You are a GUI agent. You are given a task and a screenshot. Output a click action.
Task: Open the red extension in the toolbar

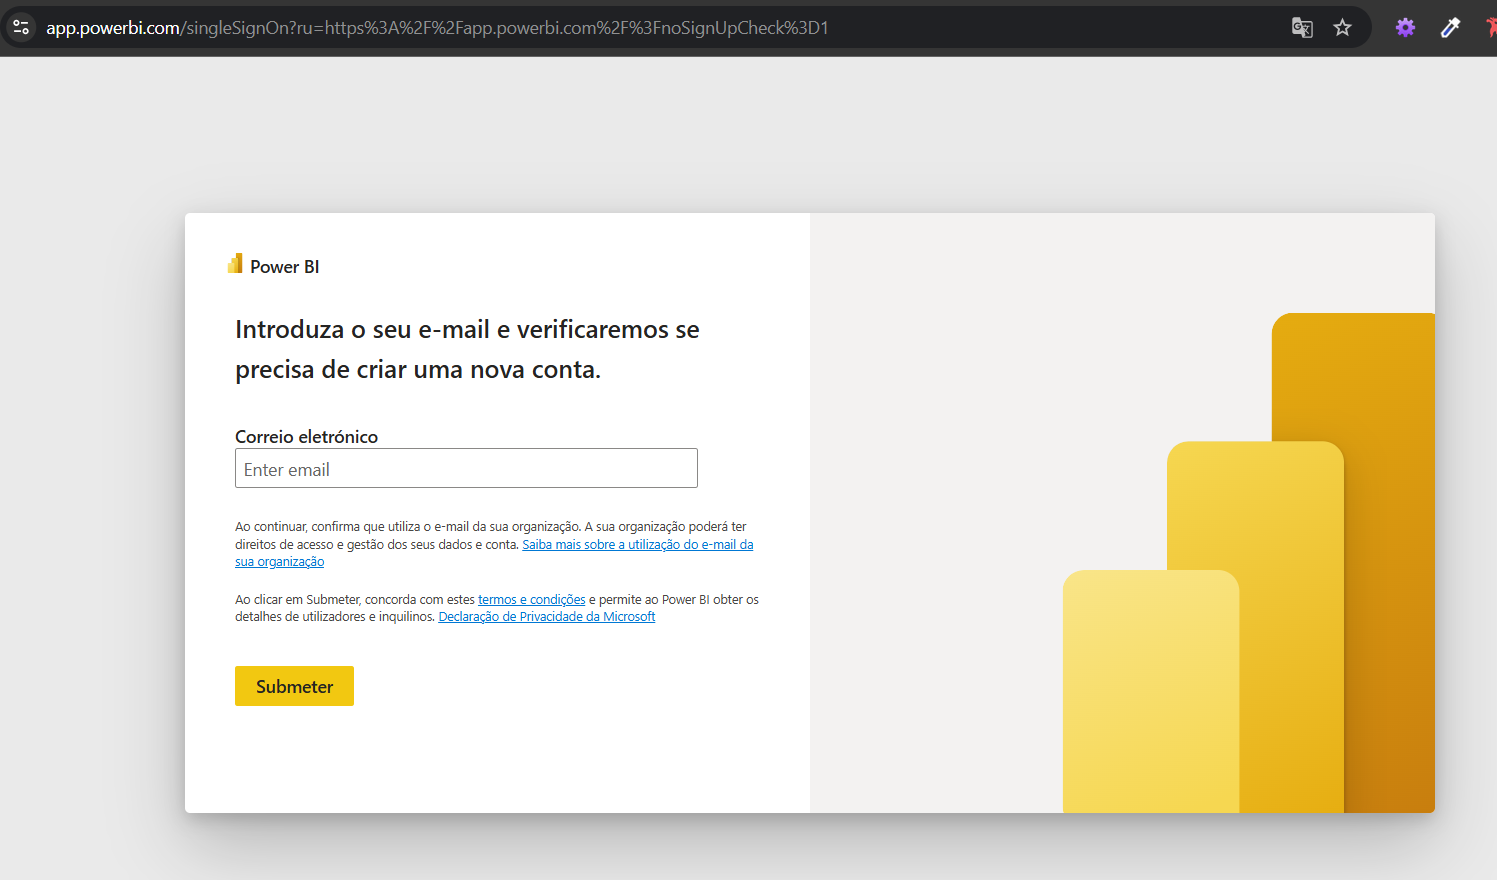pyautogui.click(x=1490, y=27)
